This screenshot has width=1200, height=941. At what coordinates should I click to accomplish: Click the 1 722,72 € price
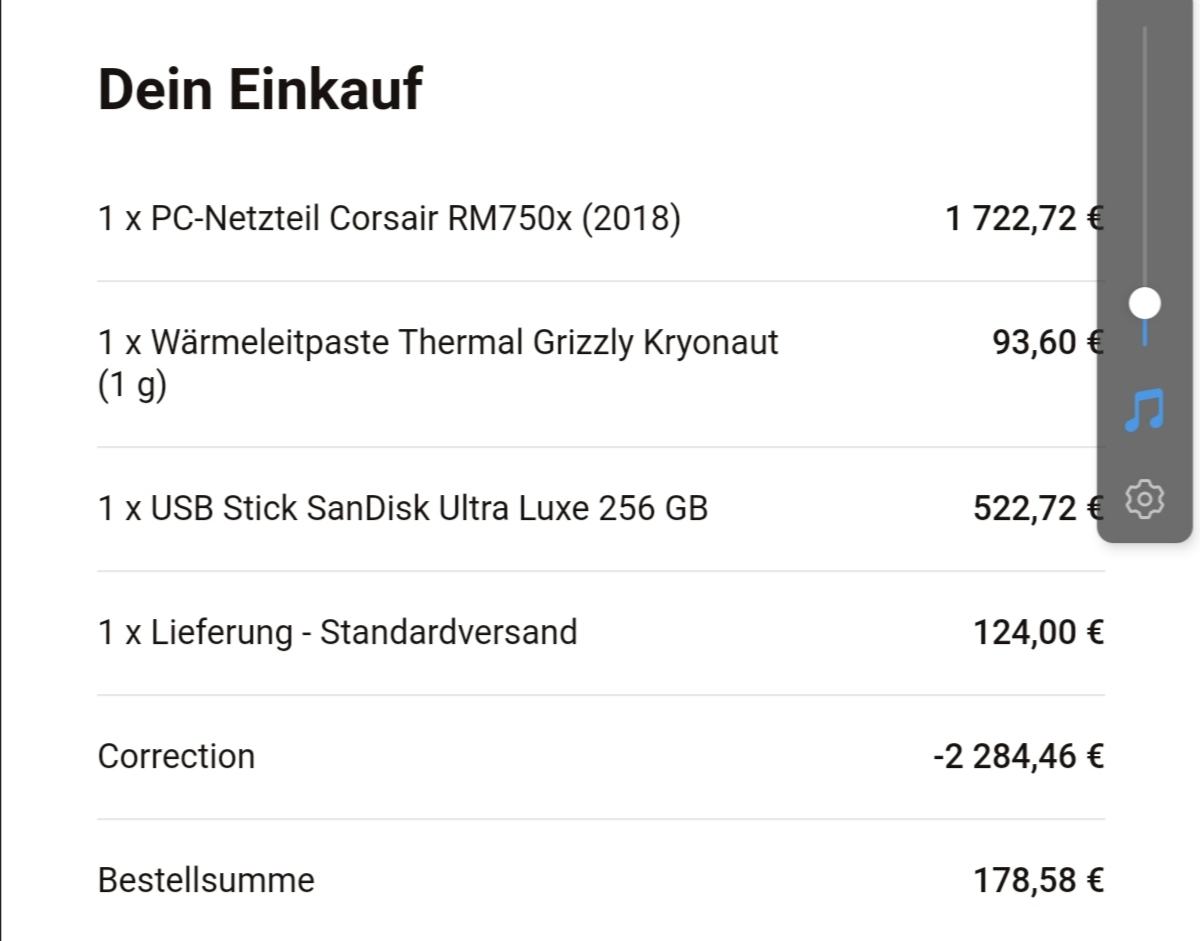[1020, 218]
